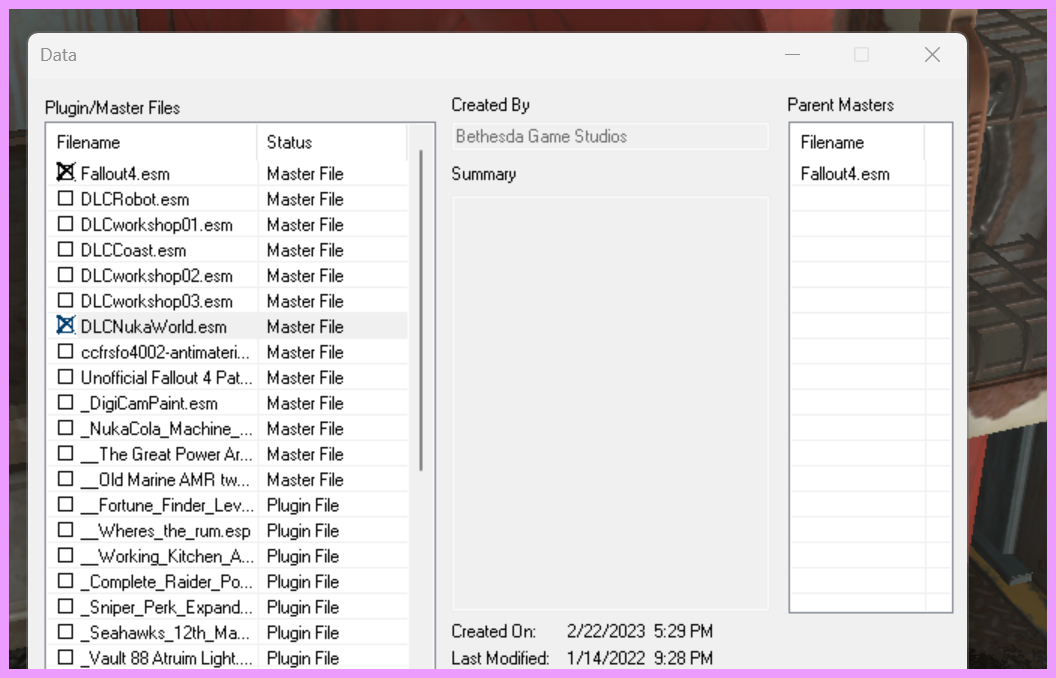Tick the _Sniper_Perk_Expand checkbox

(65, 607)
